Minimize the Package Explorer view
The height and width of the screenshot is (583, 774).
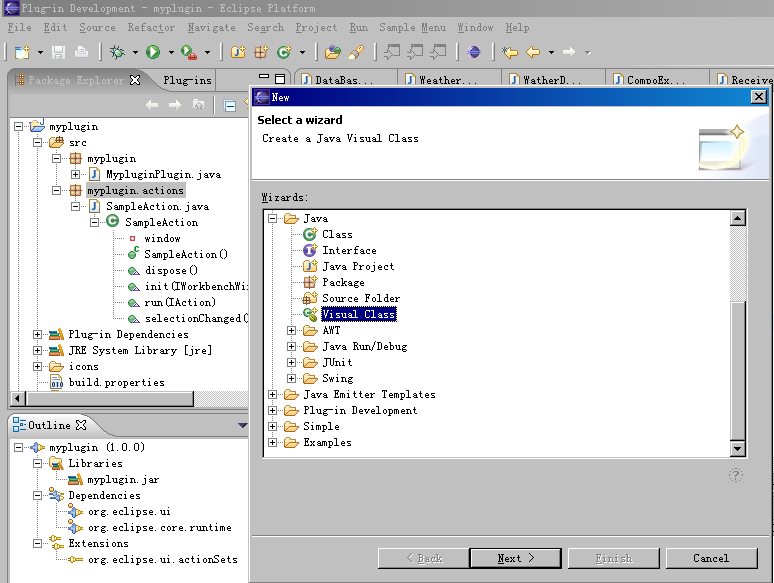pos(264,78)
